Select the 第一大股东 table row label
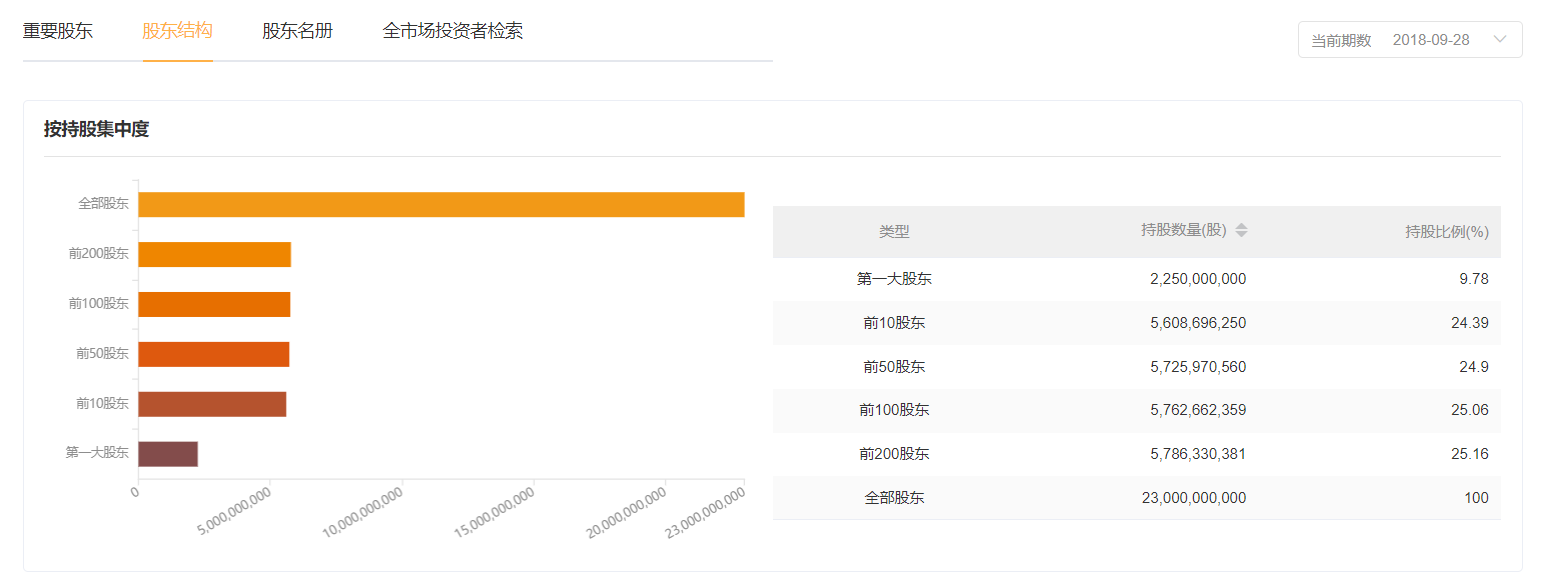Image resolution: width=1542 pixels, height=583 pixels. tap(894, 279)
